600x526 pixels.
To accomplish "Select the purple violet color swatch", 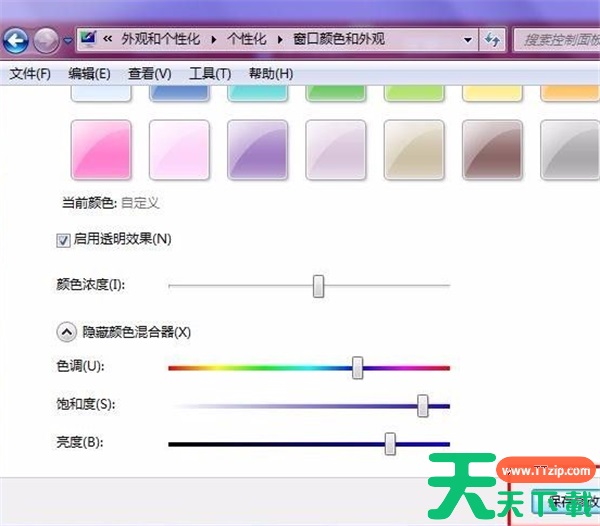I will point(258,150).
